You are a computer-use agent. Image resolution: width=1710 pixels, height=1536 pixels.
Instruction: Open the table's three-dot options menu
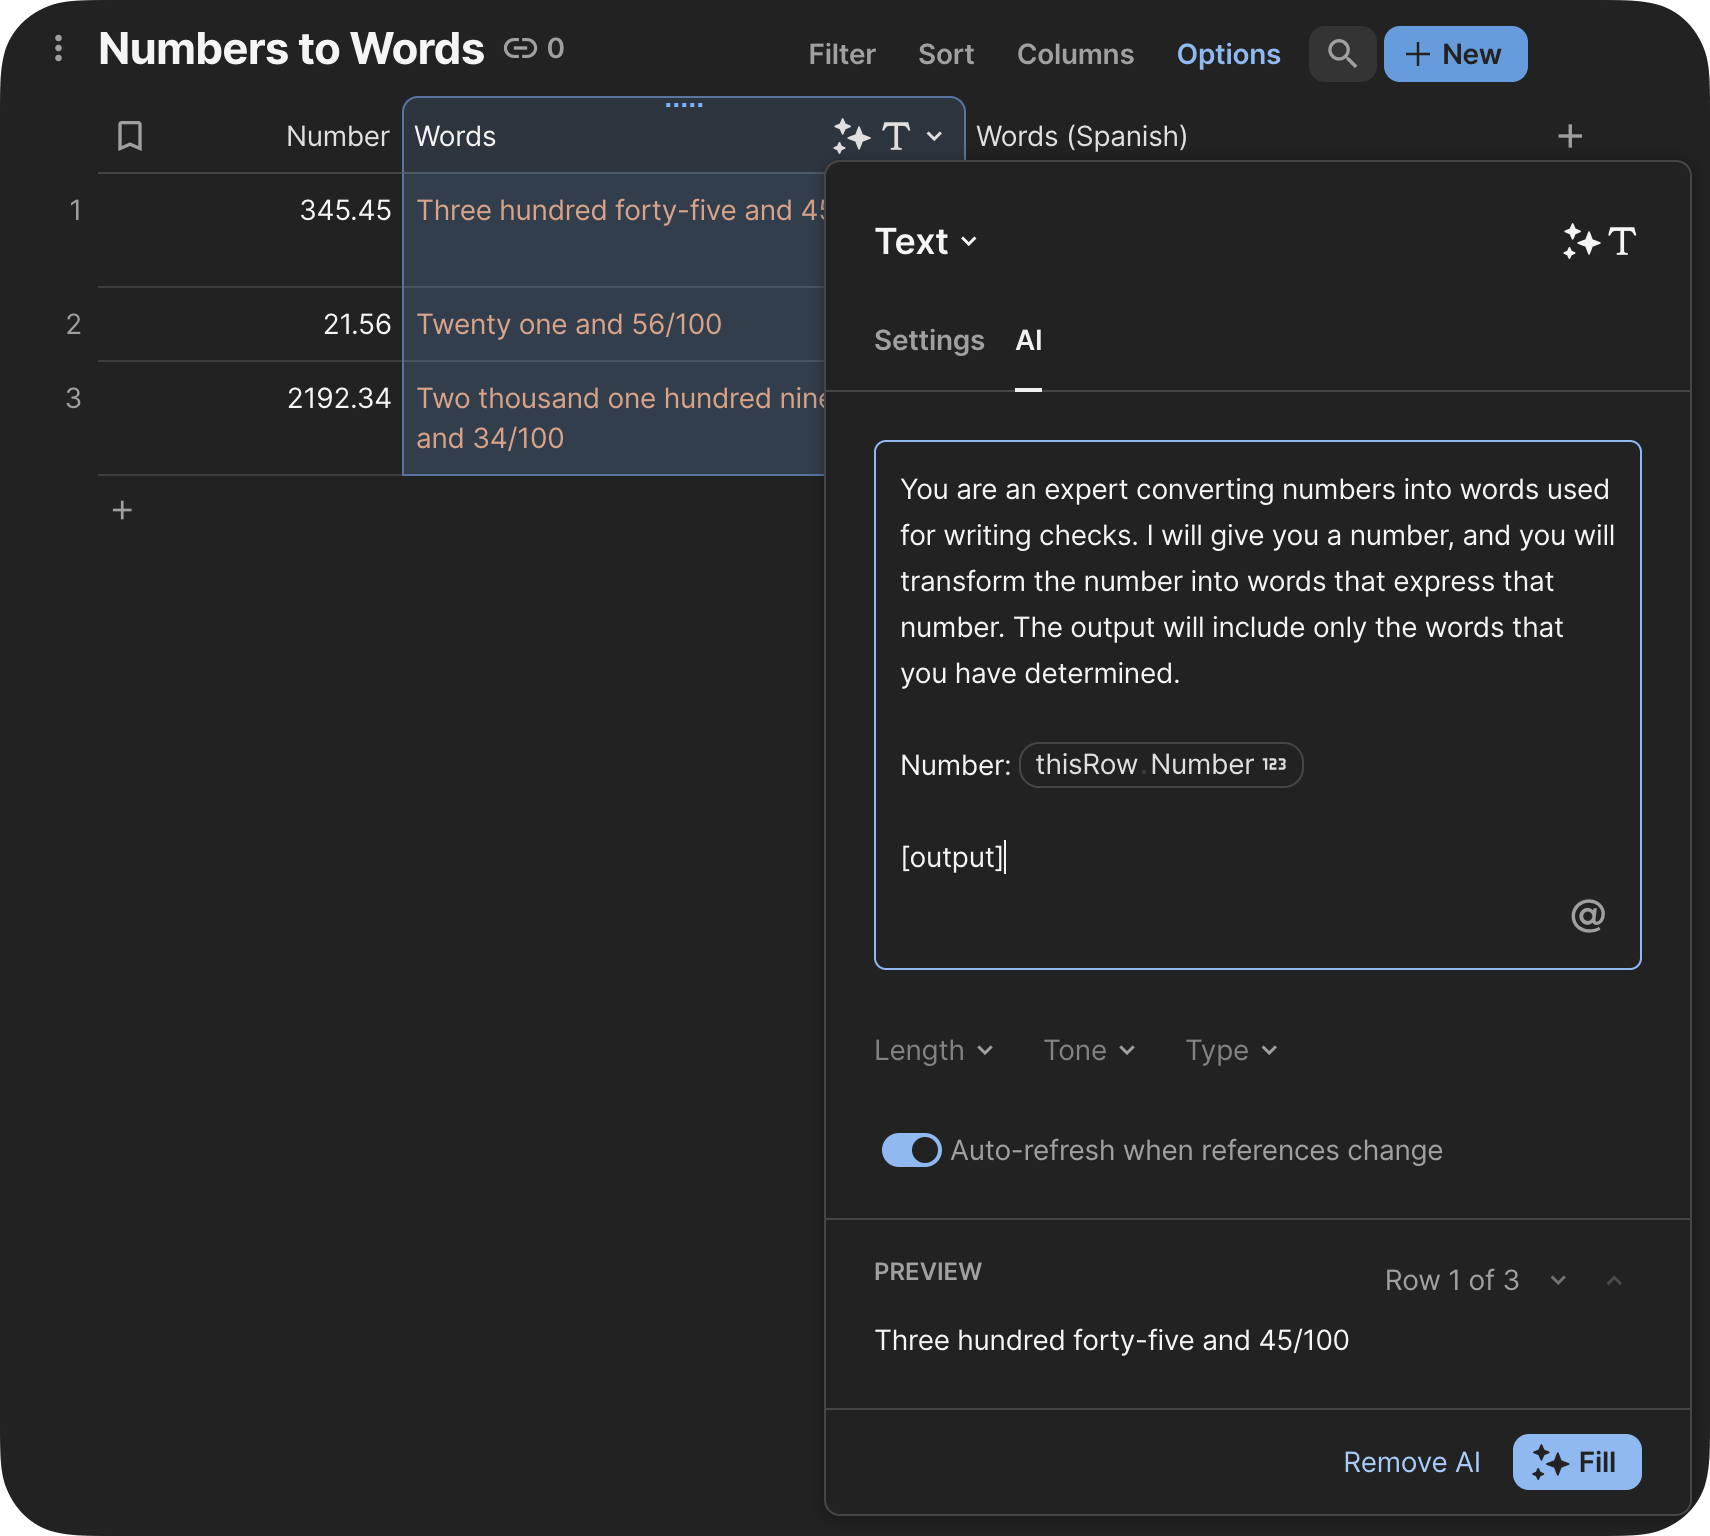[58, 48]
